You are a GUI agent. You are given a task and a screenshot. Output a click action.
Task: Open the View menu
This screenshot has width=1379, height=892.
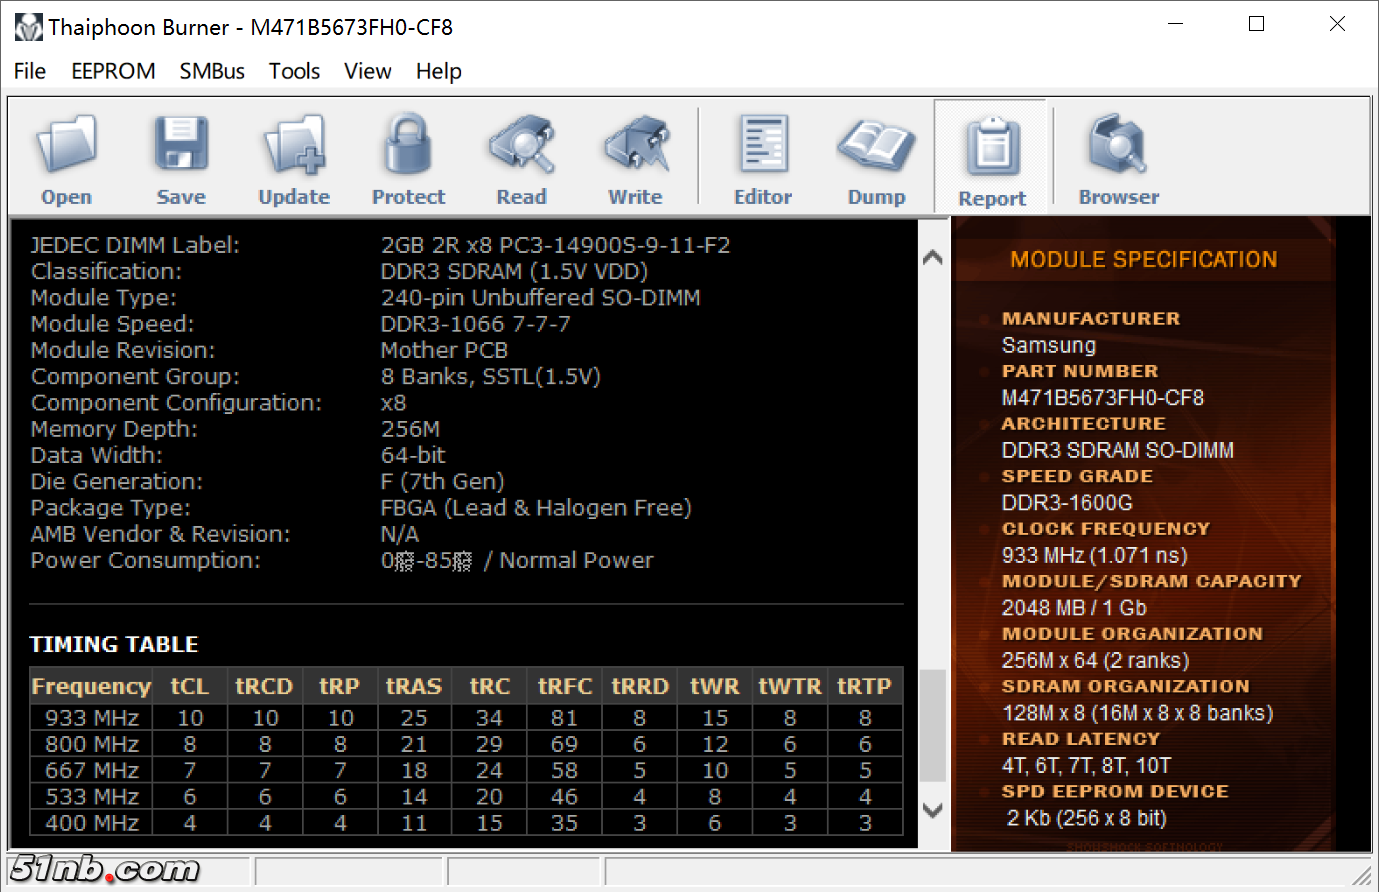click(x=367, y=71)
